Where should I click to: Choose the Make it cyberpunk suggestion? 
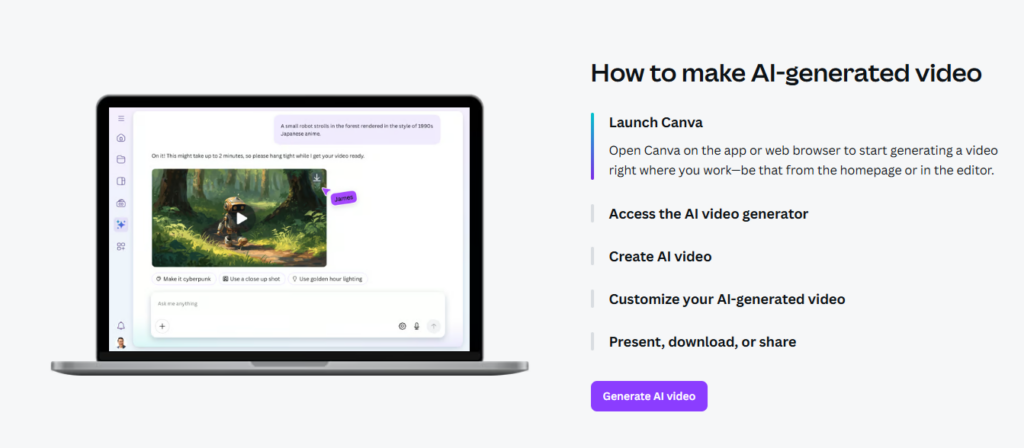184,279
